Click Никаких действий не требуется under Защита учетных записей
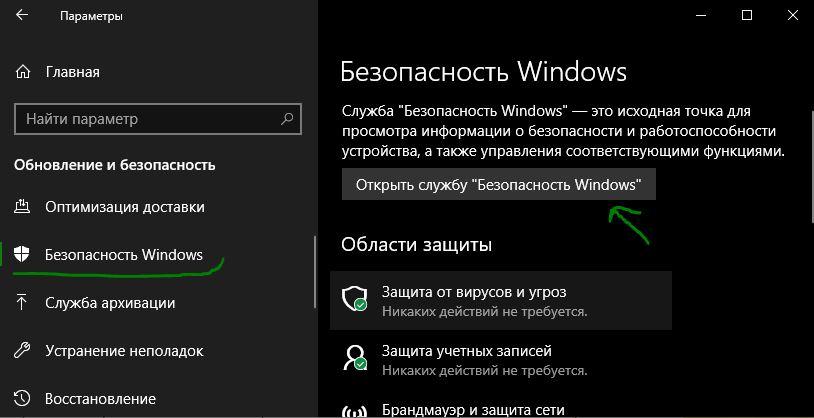Screen dimensions: 814x418 coord(485,371)
